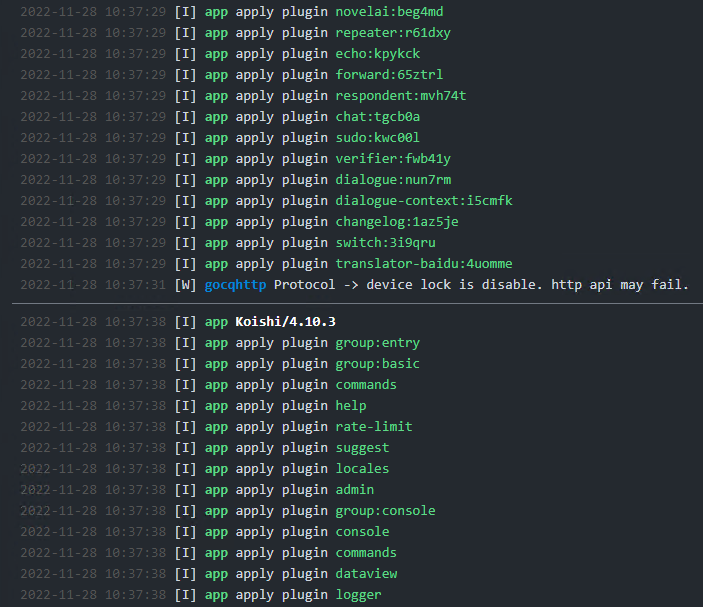Select plugin name respondent:mvh74t
The height and width of the screenshot is (607, 703).
(401, 95)
